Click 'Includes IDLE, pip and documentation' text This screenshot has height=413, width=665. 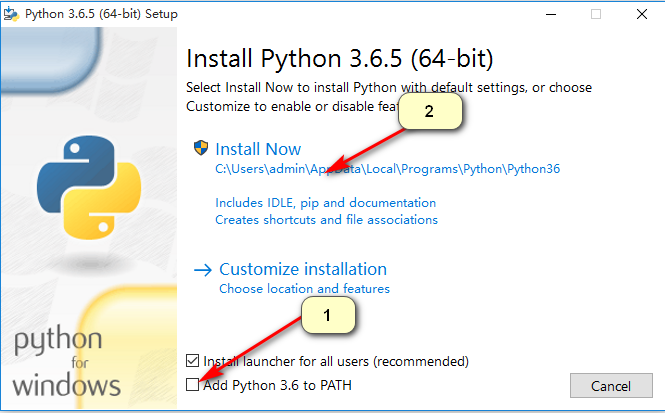pyautogui.click(x=325, y=203)
